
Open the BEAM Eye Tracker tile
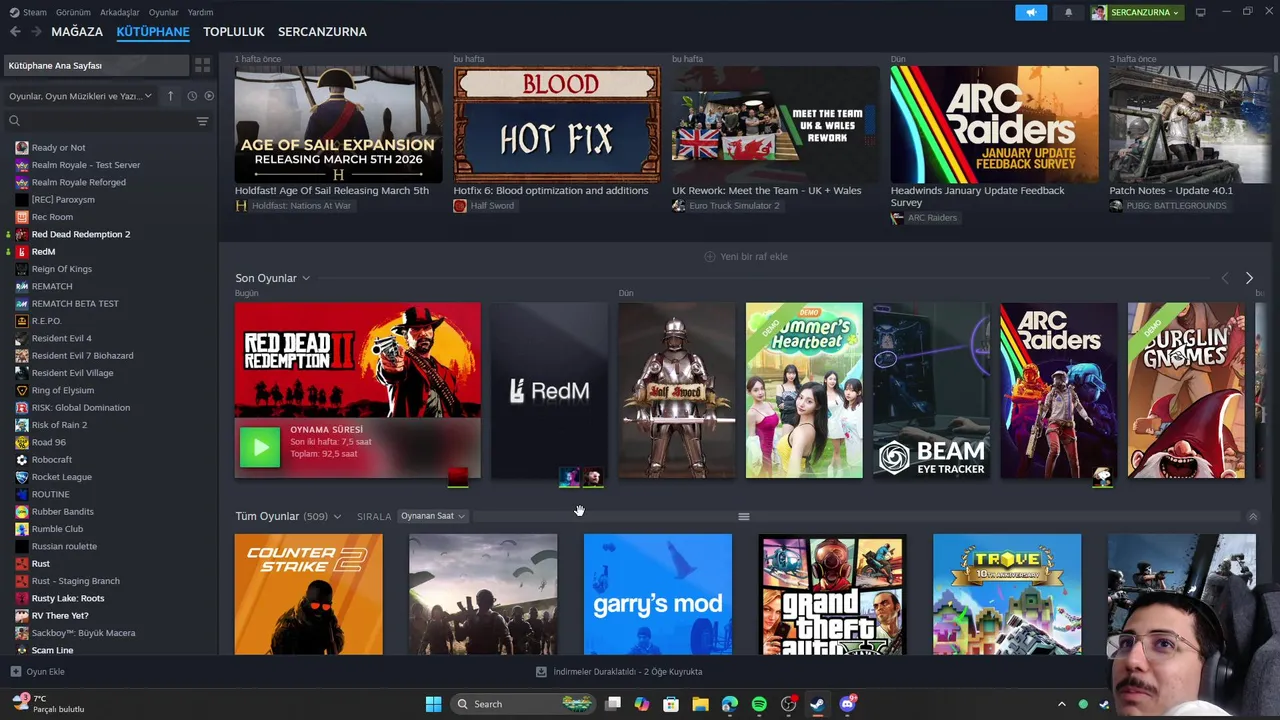(x=931, y=390)
